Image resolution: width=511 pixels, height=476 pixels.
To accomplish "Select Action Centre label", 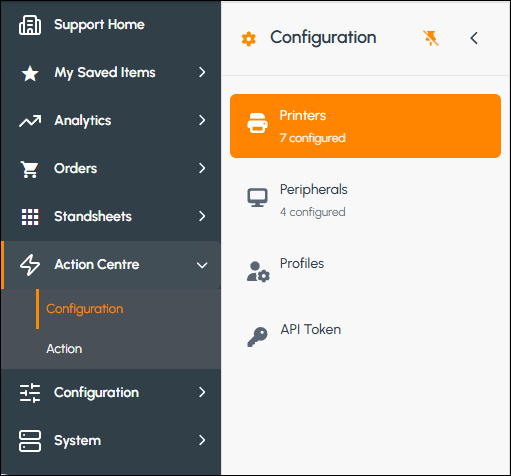I will tap(97, 265).
